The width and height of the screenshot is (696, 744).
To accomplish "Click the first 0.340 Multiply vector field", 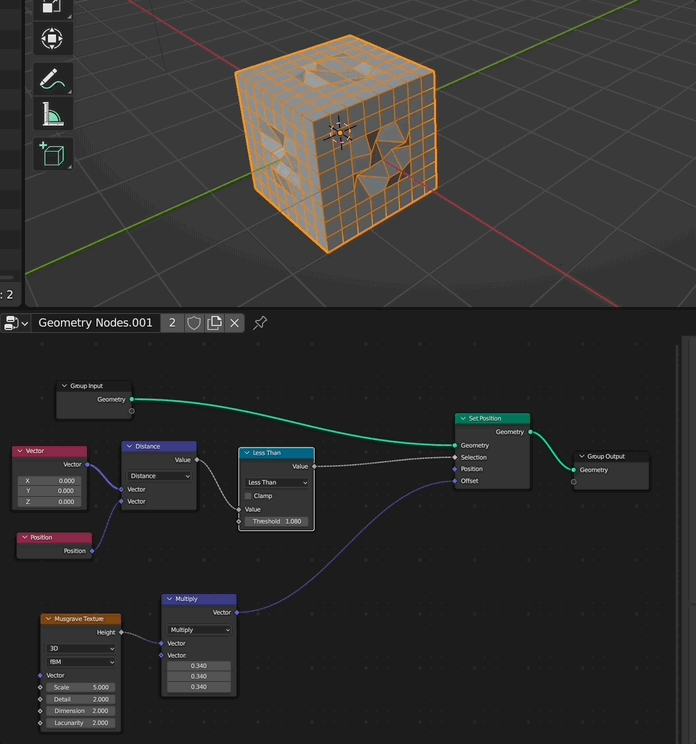I will click(x=199, y=666).
